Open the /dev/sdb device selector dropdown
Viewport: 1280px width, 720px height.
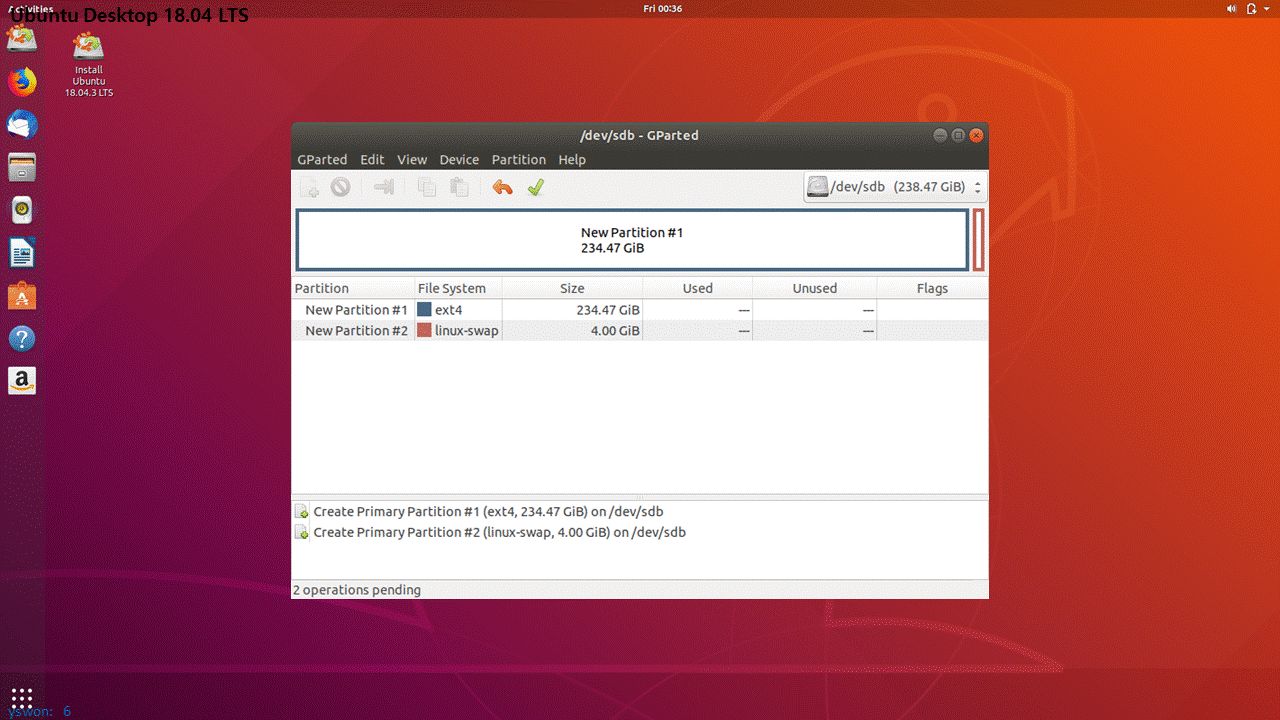pos(895,187)
